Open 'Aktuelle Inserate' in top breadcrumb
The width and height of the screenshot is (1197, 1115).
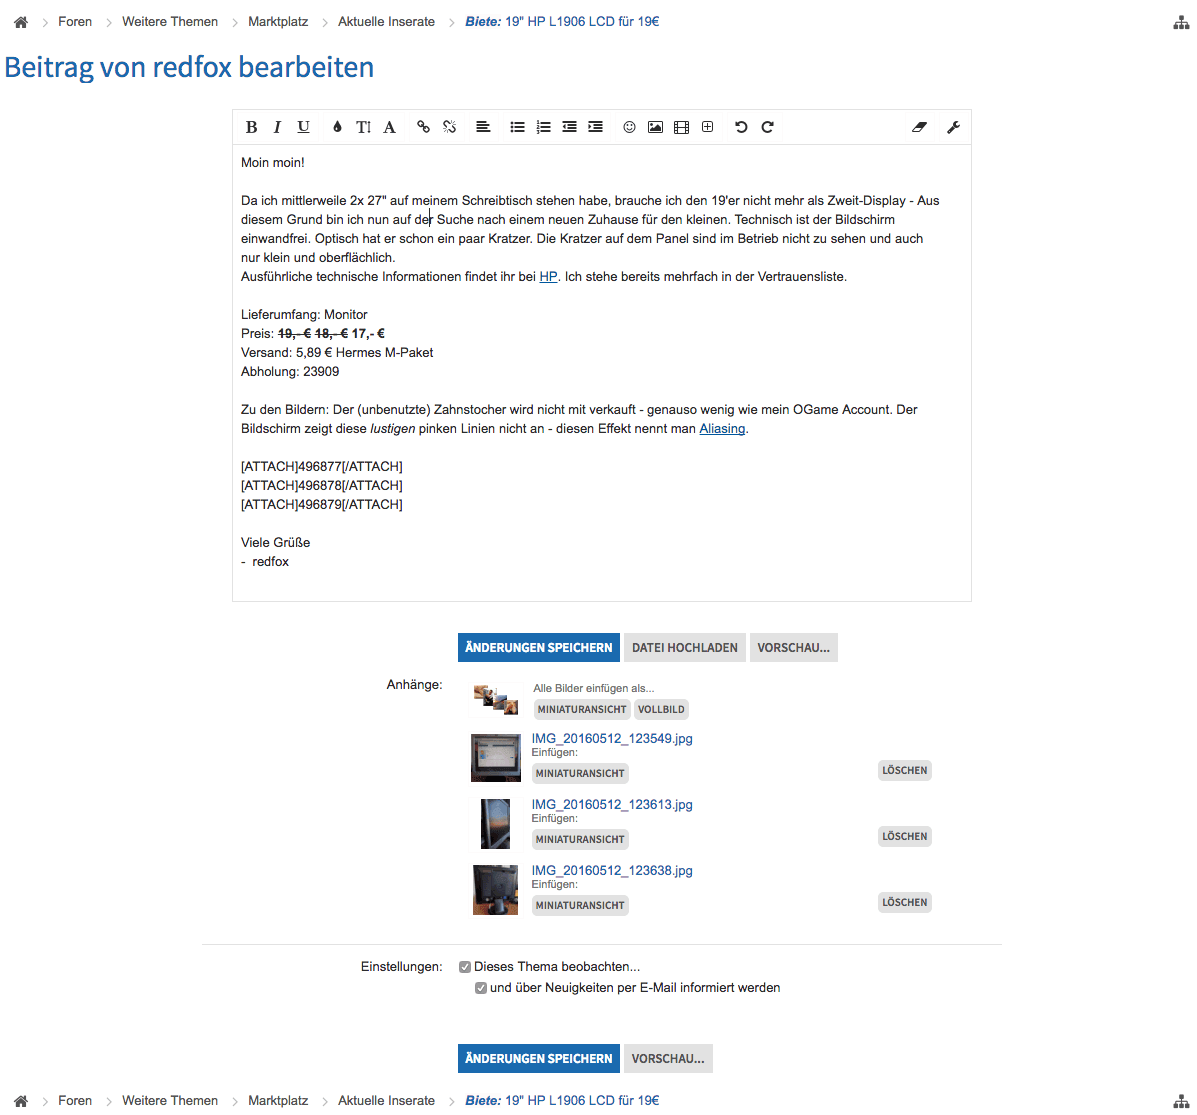[x=386, y=22]
